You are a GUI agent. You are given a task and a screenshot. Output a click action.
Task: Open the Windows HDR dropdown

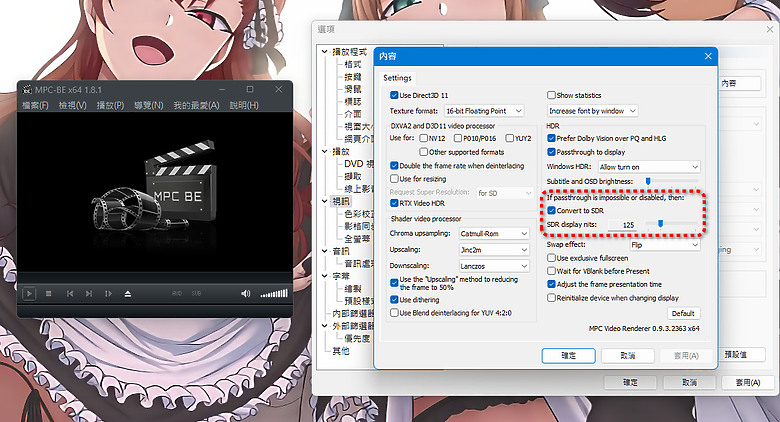[649, 167]
